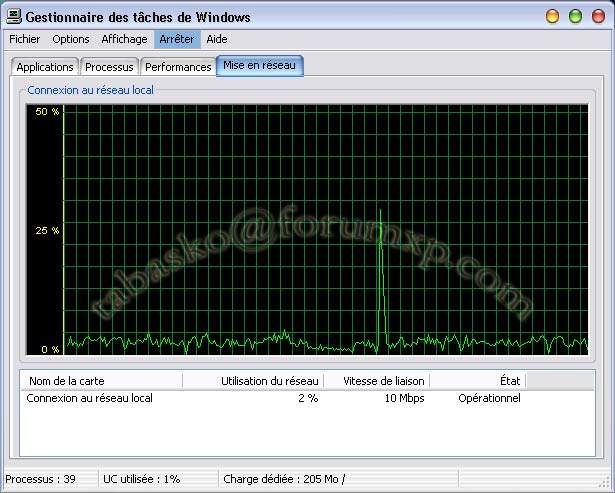This screenshot has height=493, width=615.
Task: Click the 50 % graph scale label
Action: [x=47, y=112]
